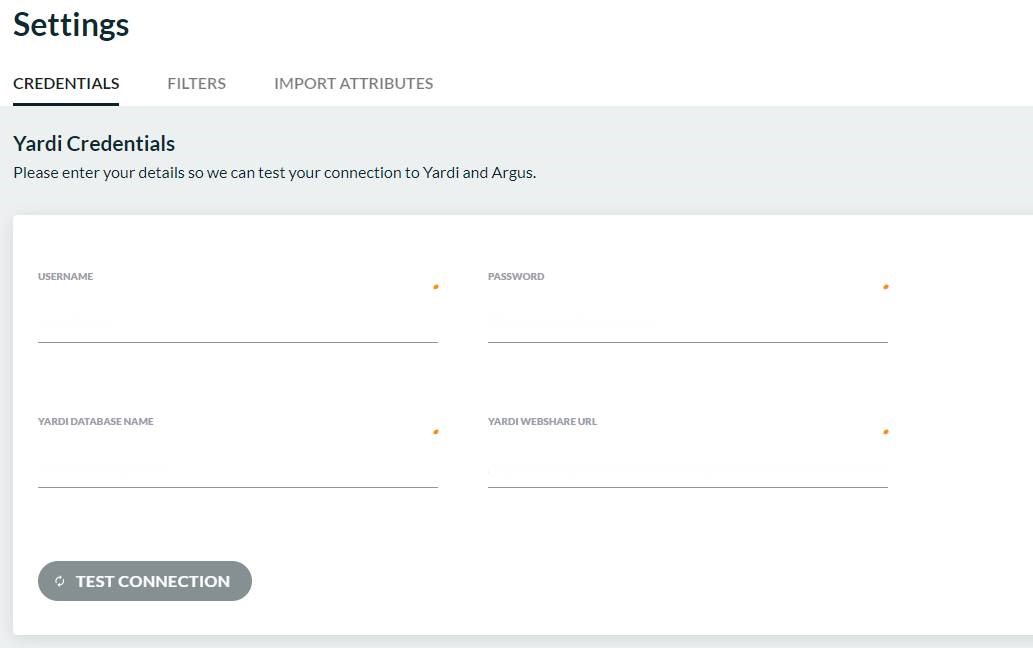
Task: Click the Yardi Webshare URL field
Action: click(687, 466)
